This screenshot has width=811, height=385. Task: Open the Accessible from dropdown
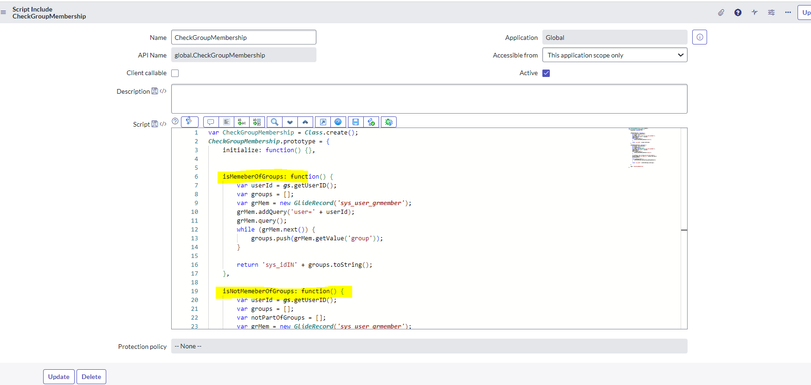614,55
